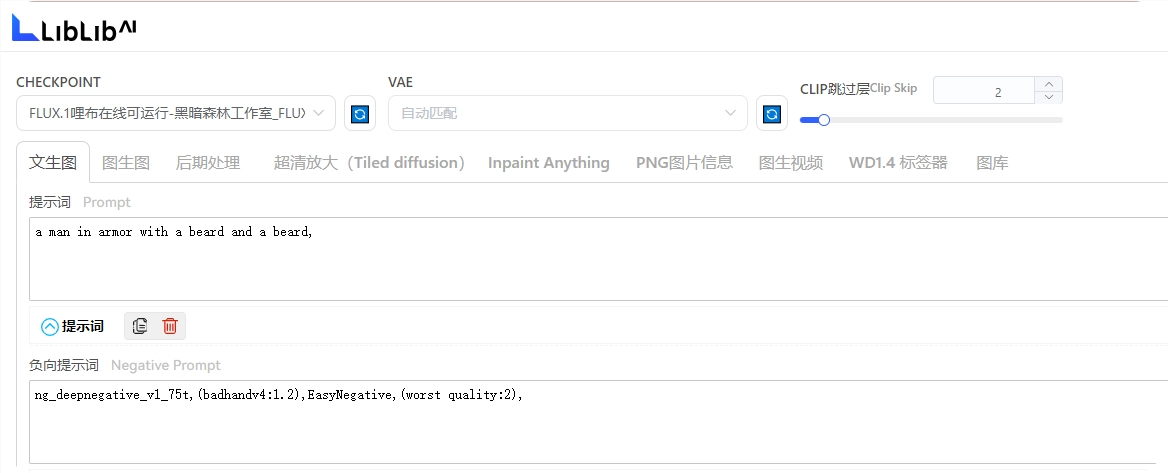The height and width of the screenshot is (473, 1168).
Task: Increase Clip Skip with the up arrow
Action: coord(1048,84)
